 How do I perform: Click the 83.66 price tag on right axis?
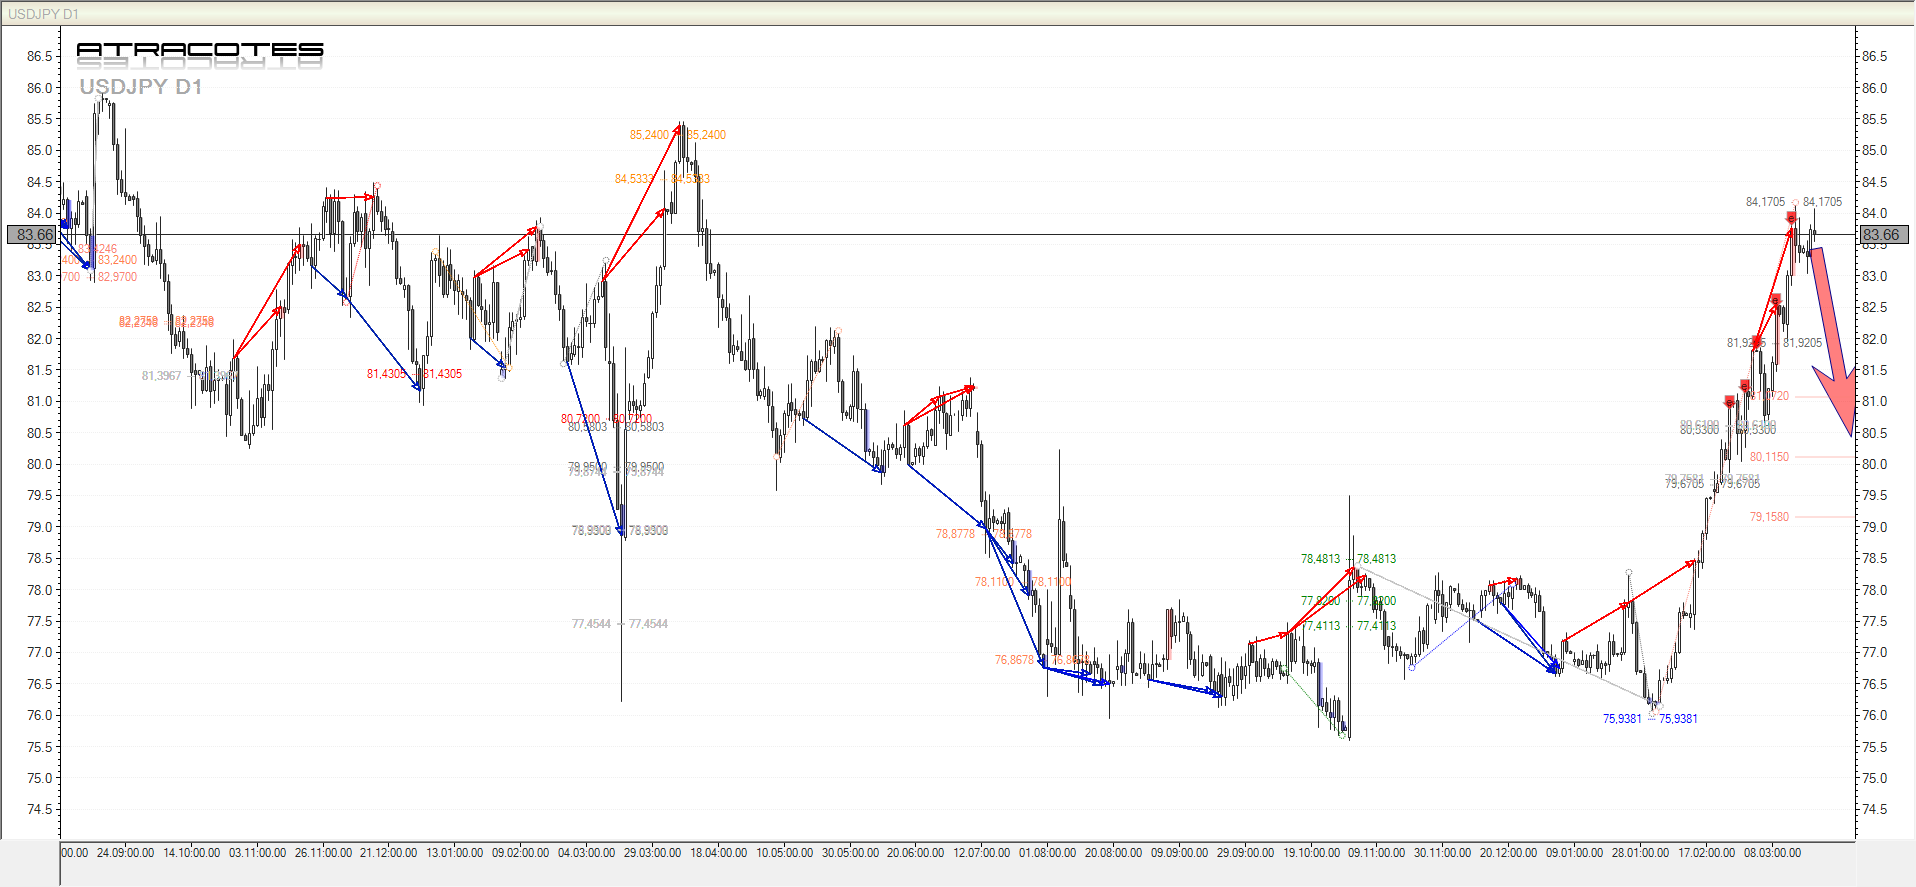point(1881,235)
